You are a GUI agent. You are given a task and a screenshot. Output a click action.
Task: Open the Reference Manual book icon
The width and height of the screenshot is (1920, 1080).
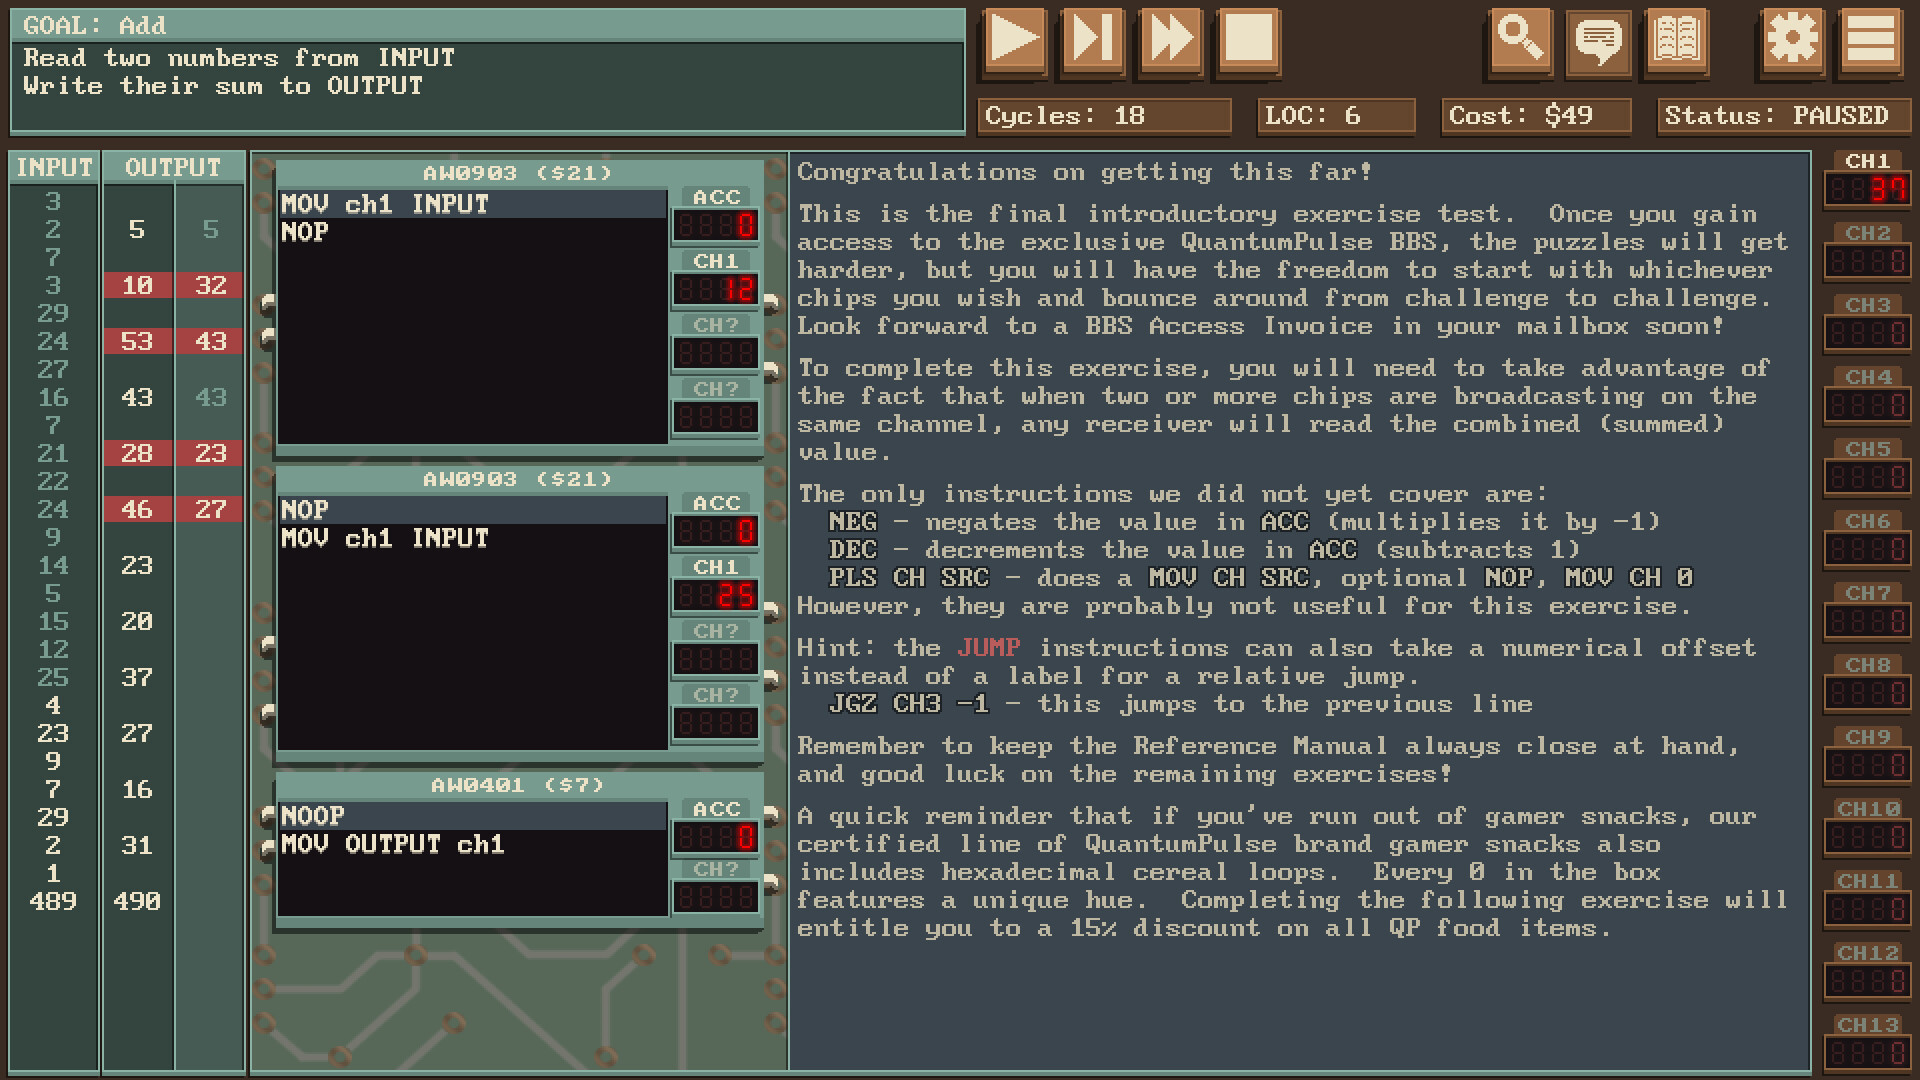click(1678, 42)
